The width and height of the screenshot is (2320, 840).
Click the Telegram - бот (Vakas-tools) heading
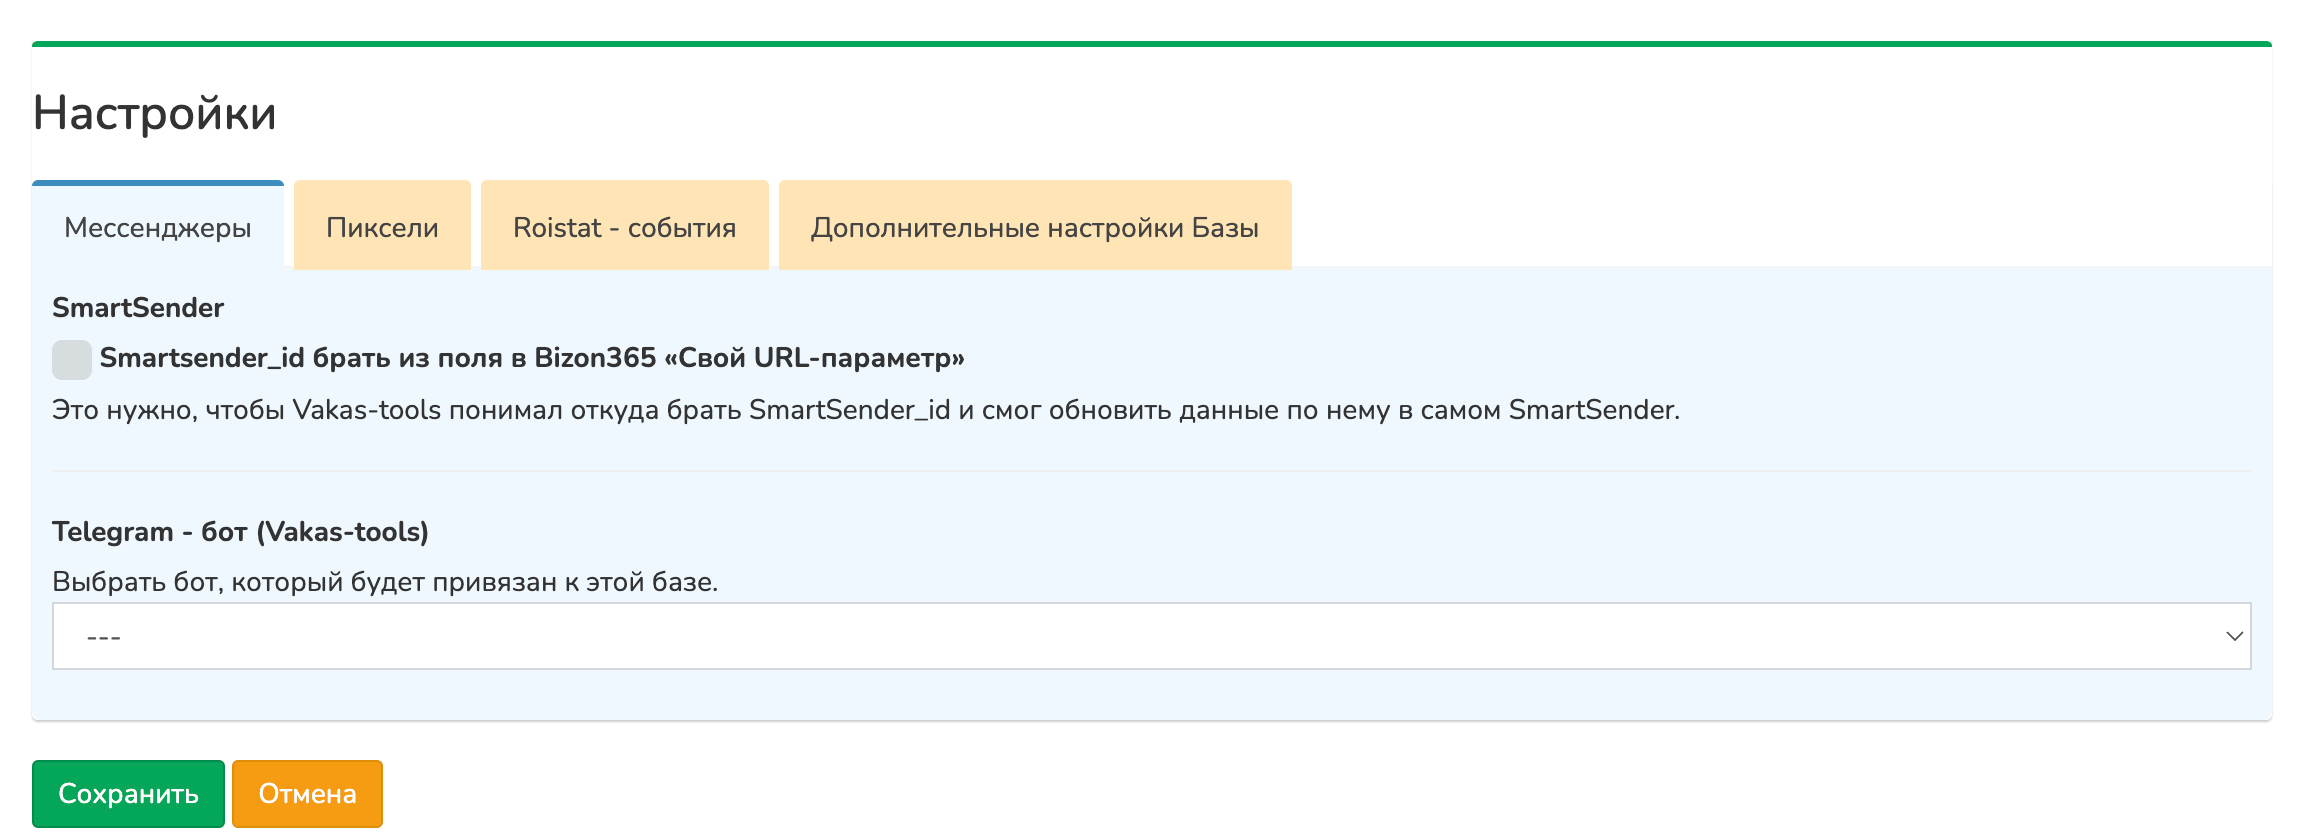[240, 532]
